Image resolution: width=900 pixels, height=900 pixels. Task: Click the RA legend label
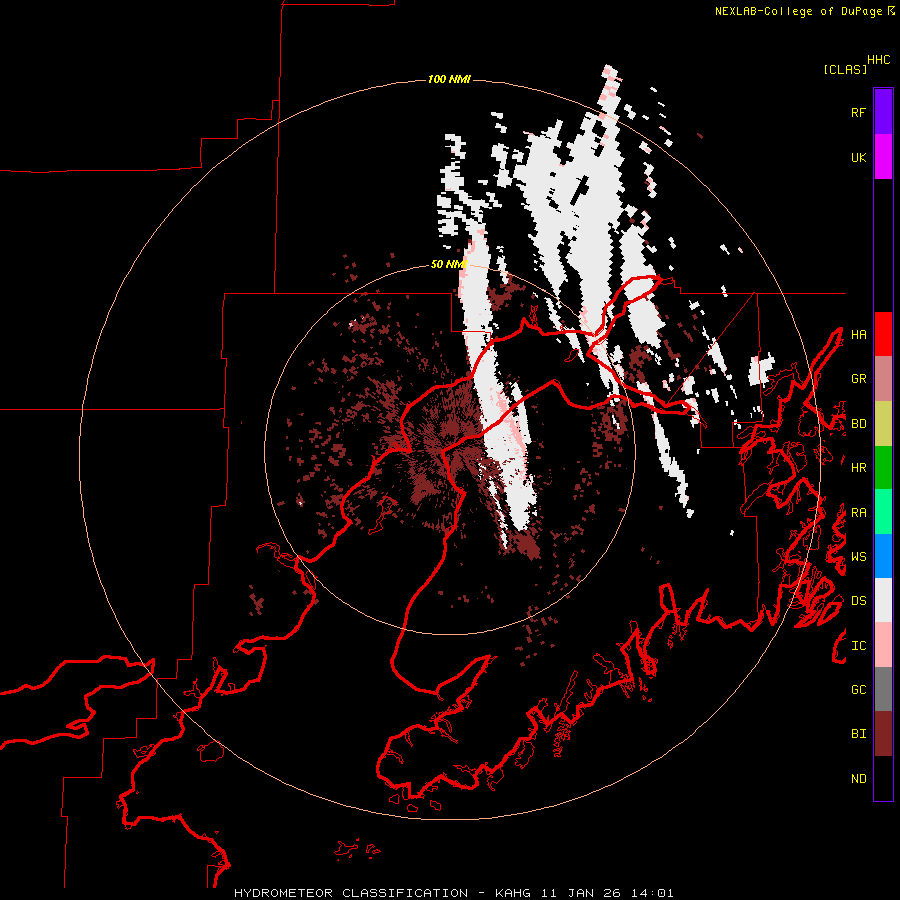pyautogui.click(x=858, y=513)
